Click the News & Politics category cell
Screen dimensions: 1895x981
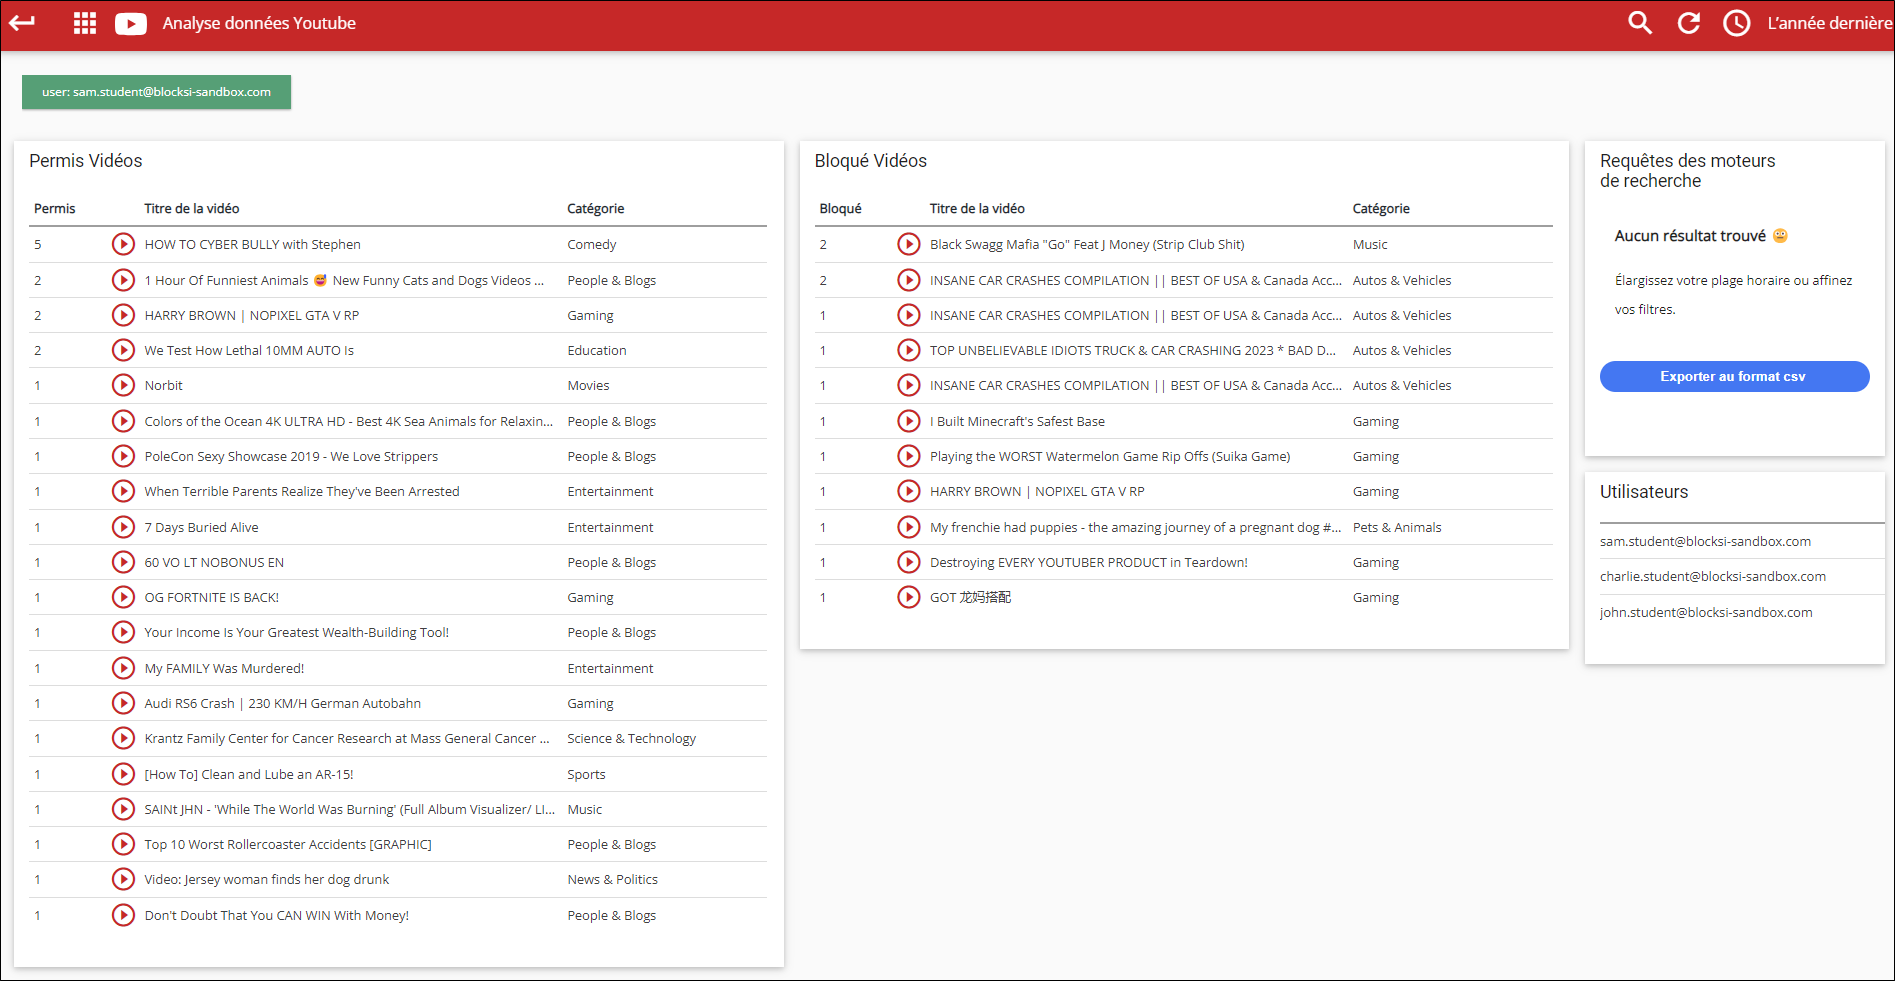(613, 879)
